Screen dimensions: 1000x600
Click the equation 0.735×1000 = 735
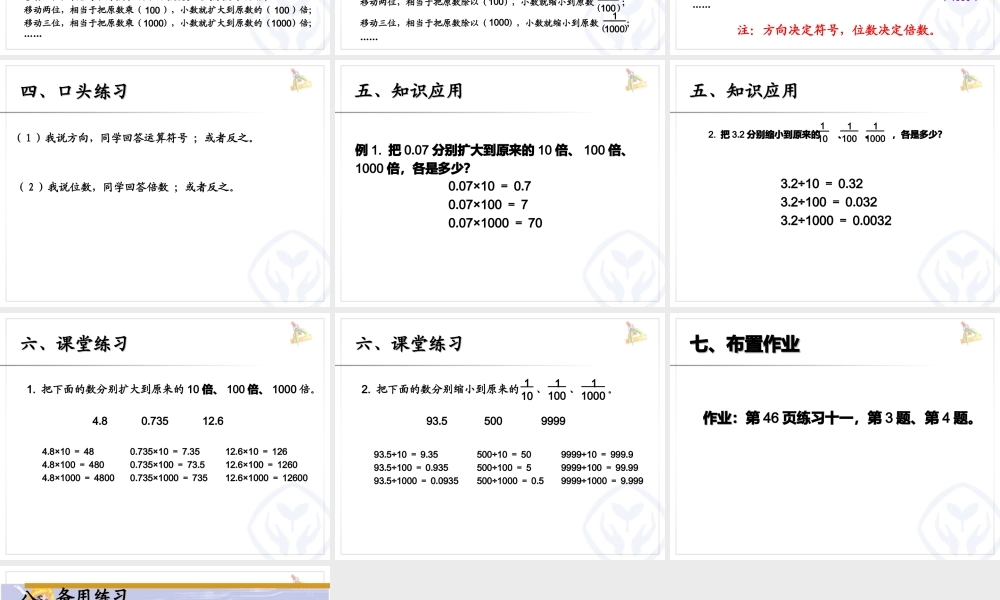tap(168, 478)
